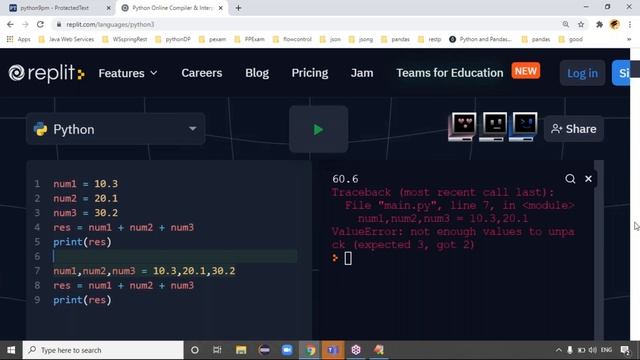Viewport: 640px width, 360px height.
Task: Open zoom magnifier in address bar
Action: tap(566, 24)
